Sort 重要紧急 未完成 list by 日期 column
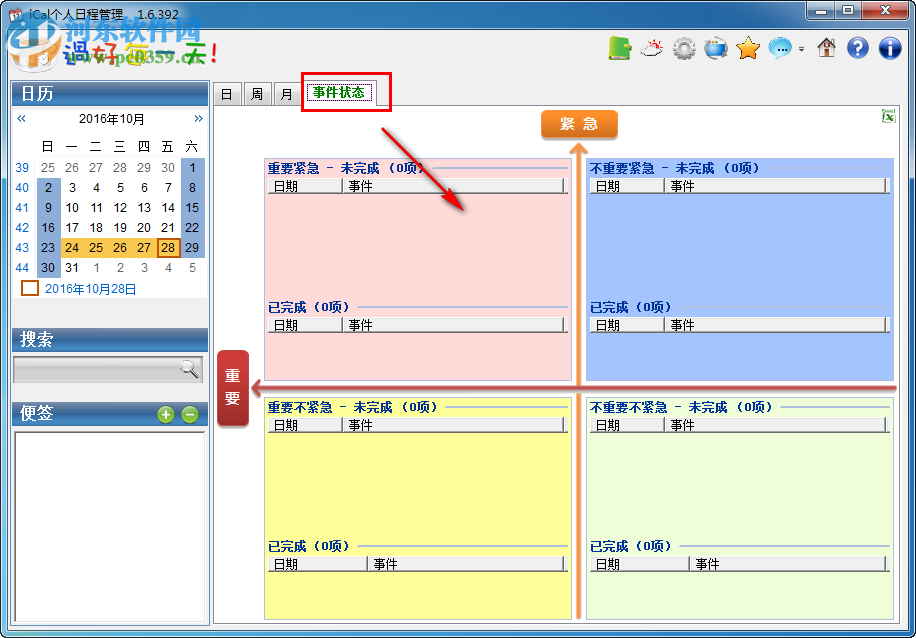This screenshot has width=916, height=638. click(x=305, y=186)
